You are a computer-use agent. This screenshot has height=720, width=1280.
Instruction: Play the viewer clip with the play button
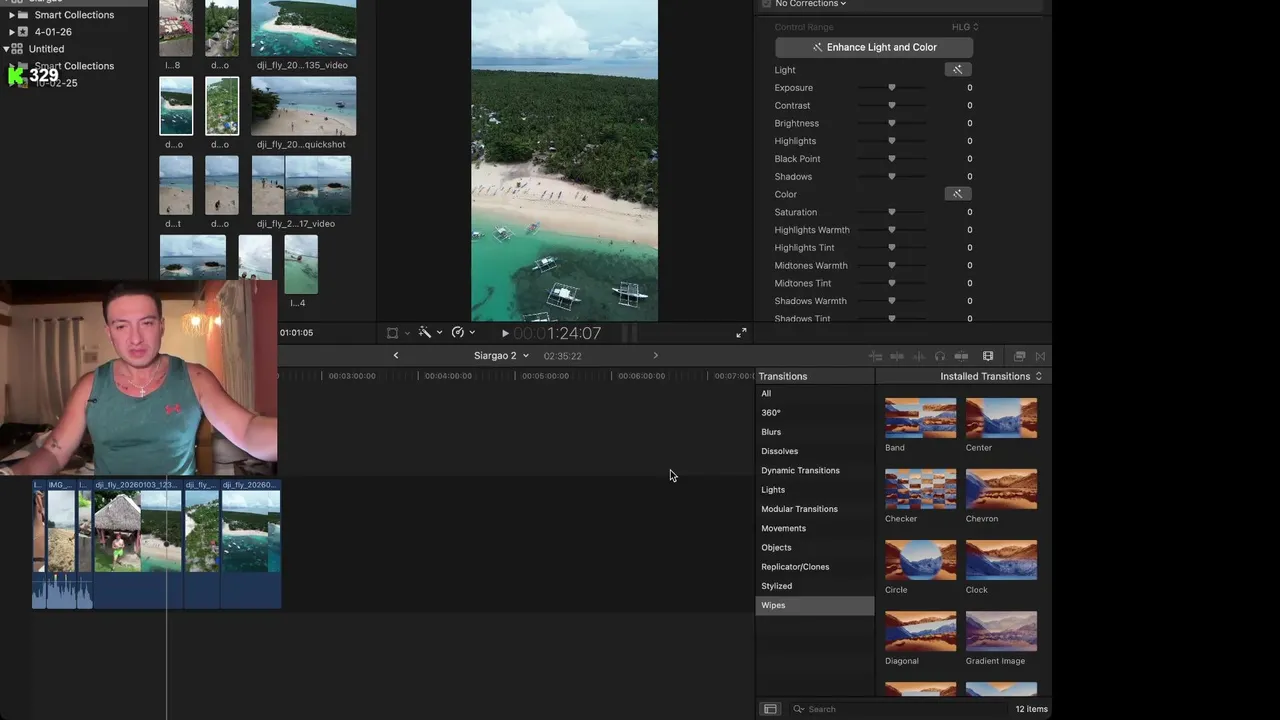click(505, 333)
